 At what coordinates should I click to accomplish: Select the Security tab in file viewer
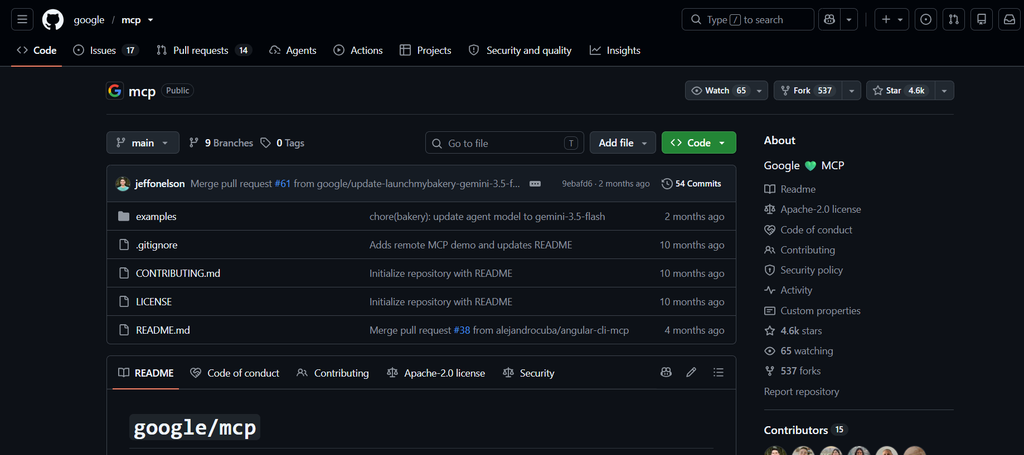point(528,373)
